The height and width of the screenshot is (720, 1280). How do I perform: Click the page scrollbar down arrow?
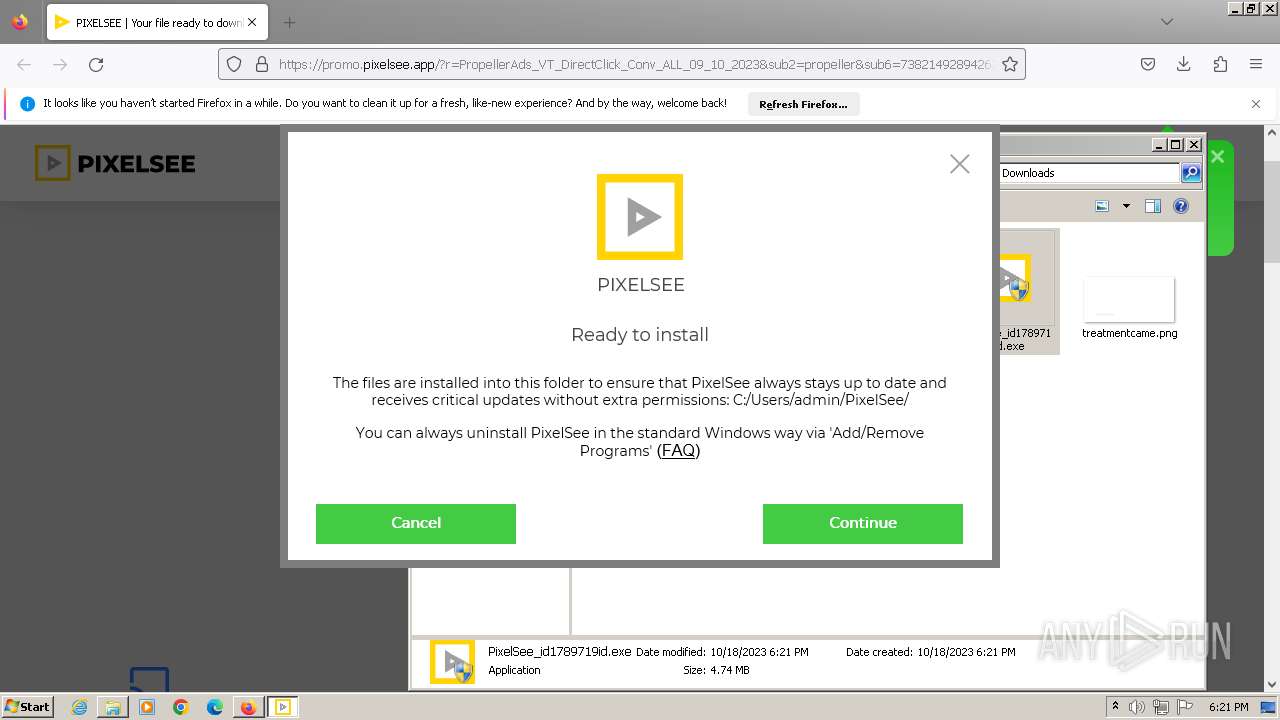pos(1273,685)
